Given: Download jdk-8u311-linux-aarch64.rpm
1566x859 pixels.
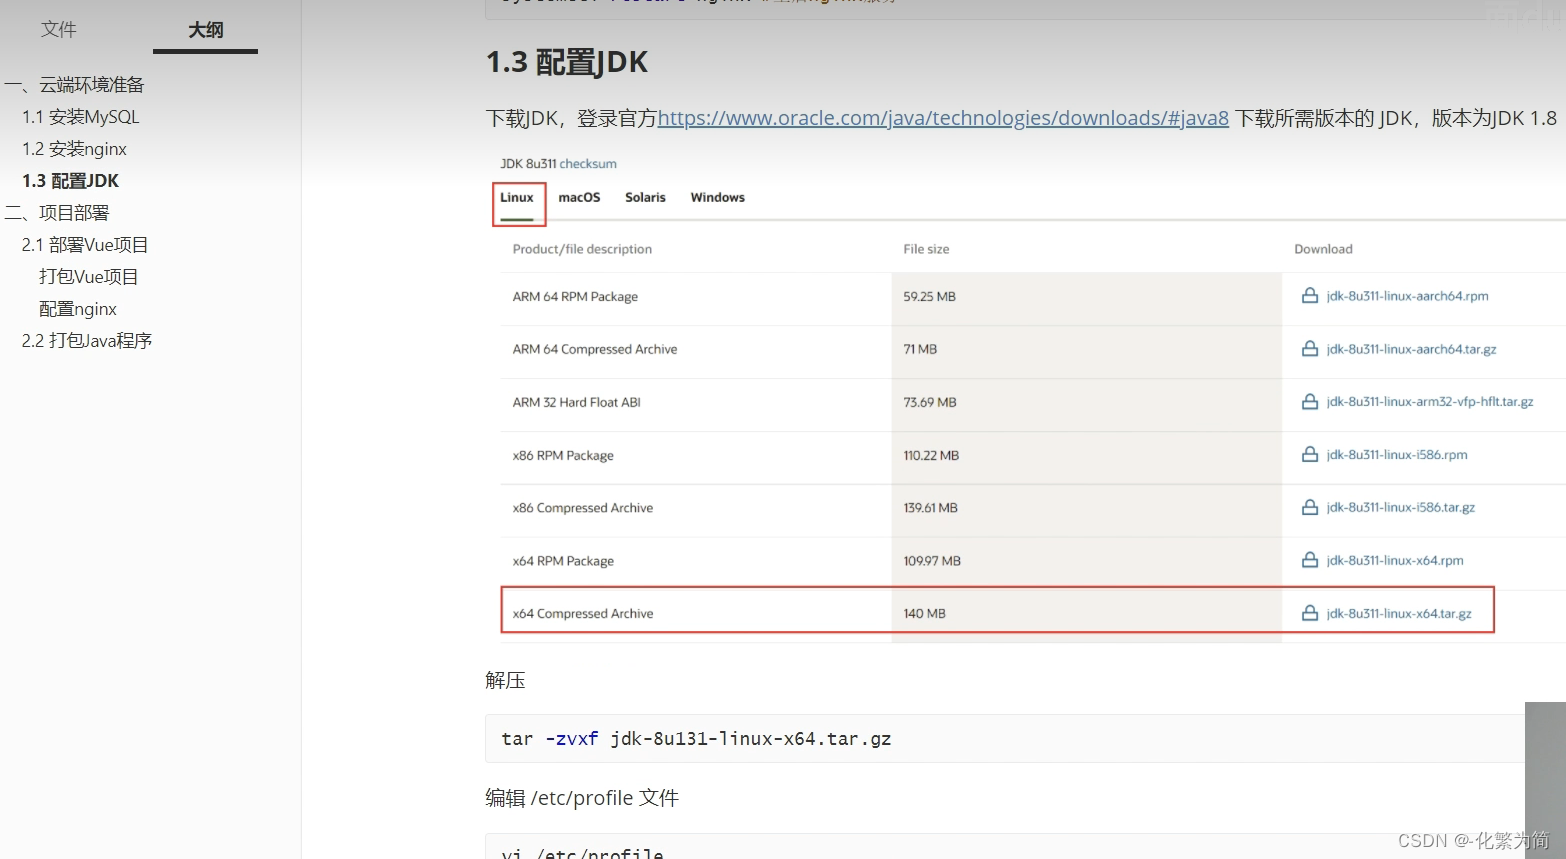Looking at the screenshot, I should 1407,296.
